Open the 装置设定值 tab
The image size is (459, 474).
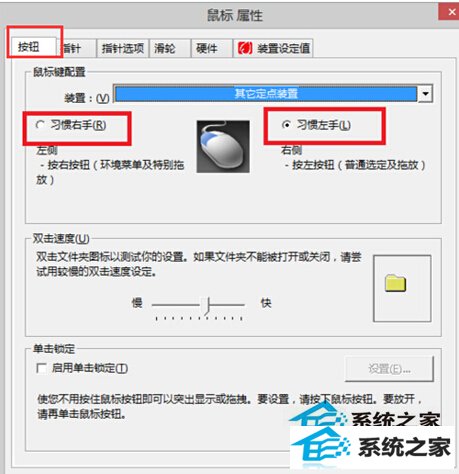click(273, 49)
